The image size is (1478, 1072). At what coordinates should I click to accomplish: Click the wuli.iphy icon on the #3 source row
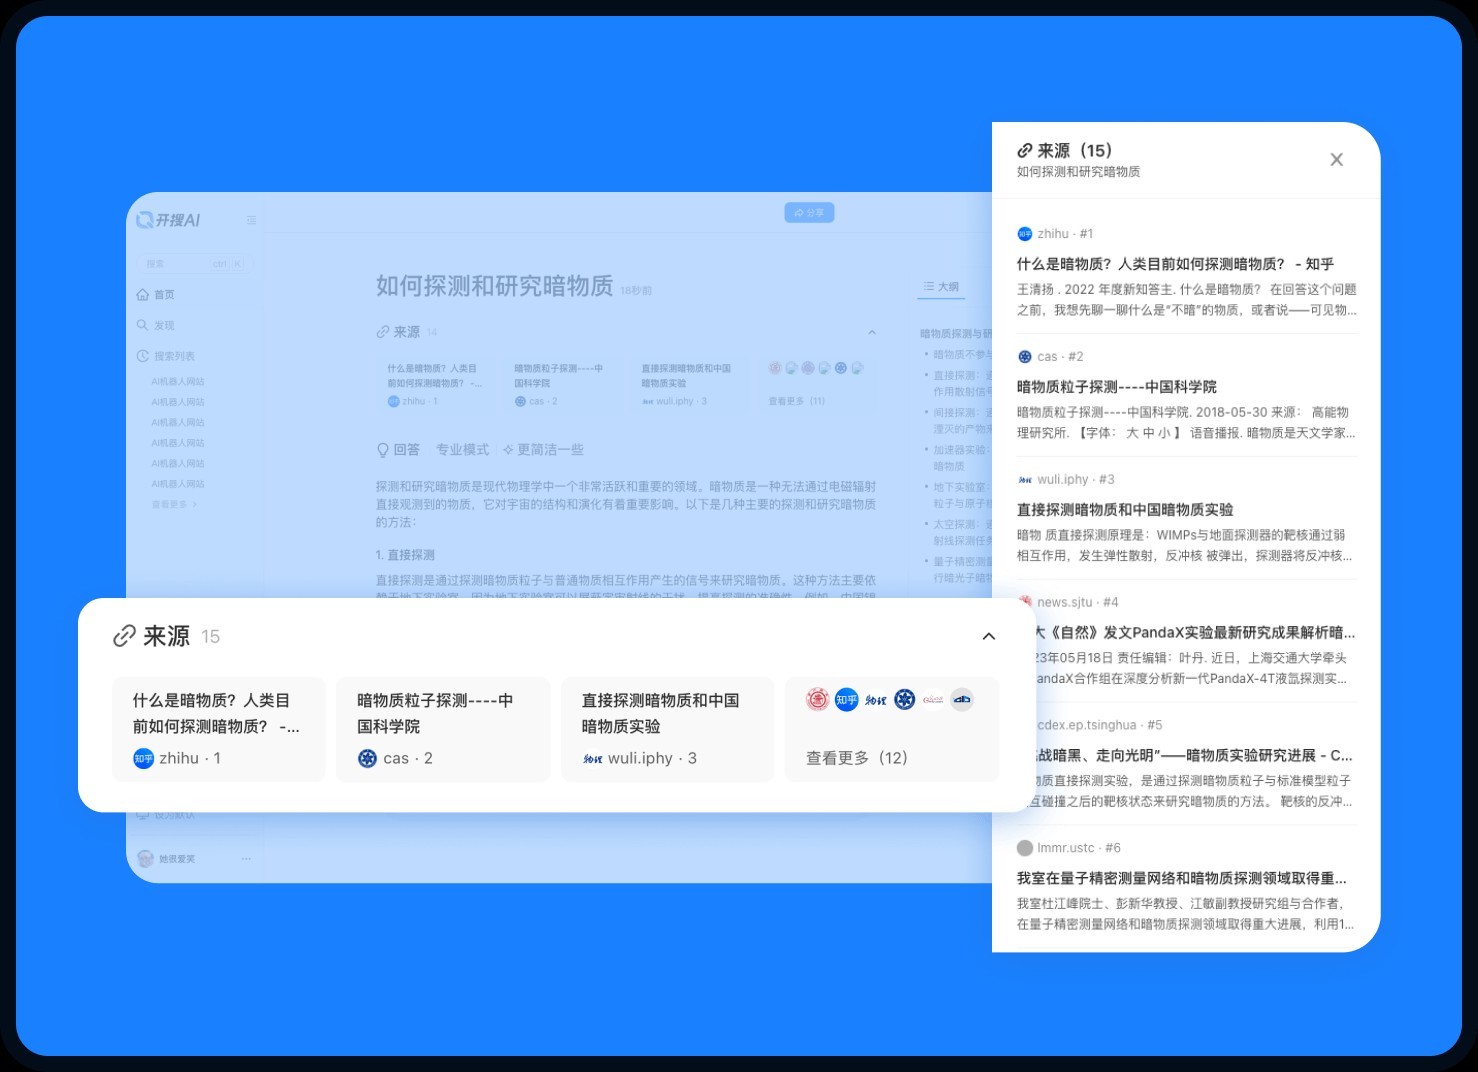tap(1024, 480)
